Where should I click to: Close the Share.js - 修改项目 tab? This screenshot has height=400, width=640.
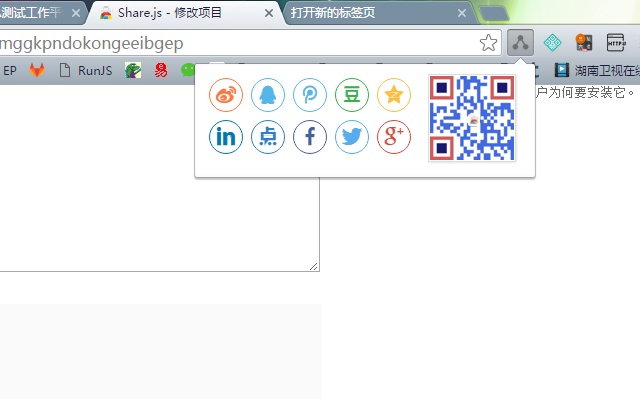click(x=269, y=13)
